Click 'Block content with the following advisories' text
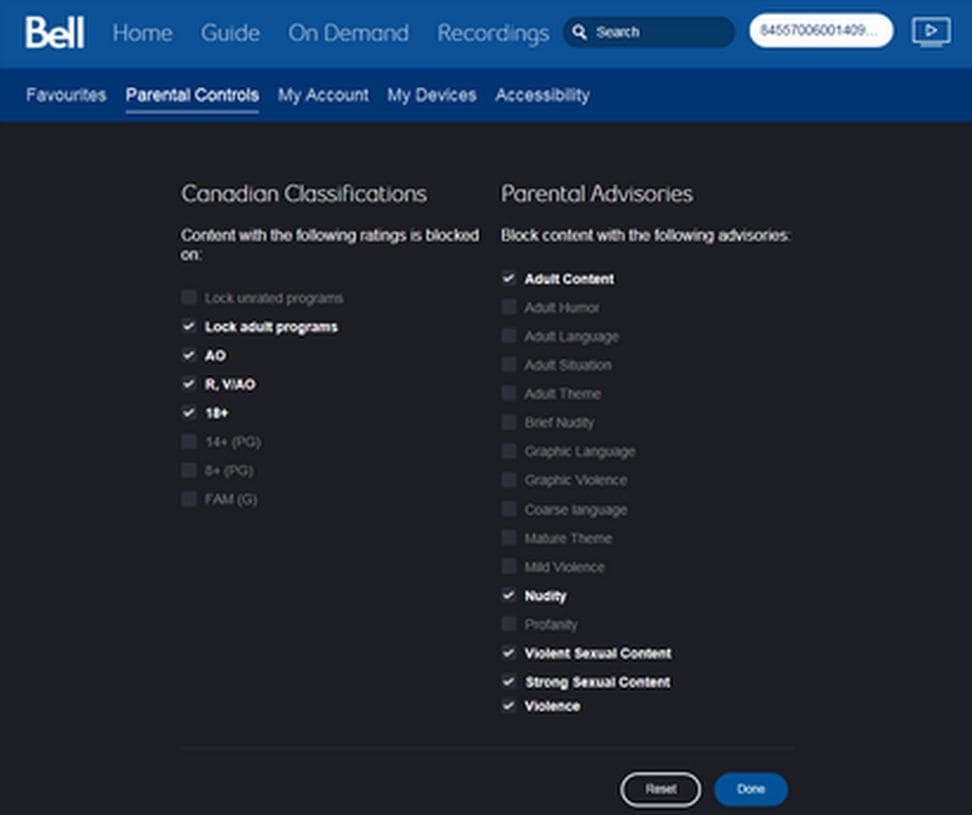The image size is (972, 815). coord(645,236)
